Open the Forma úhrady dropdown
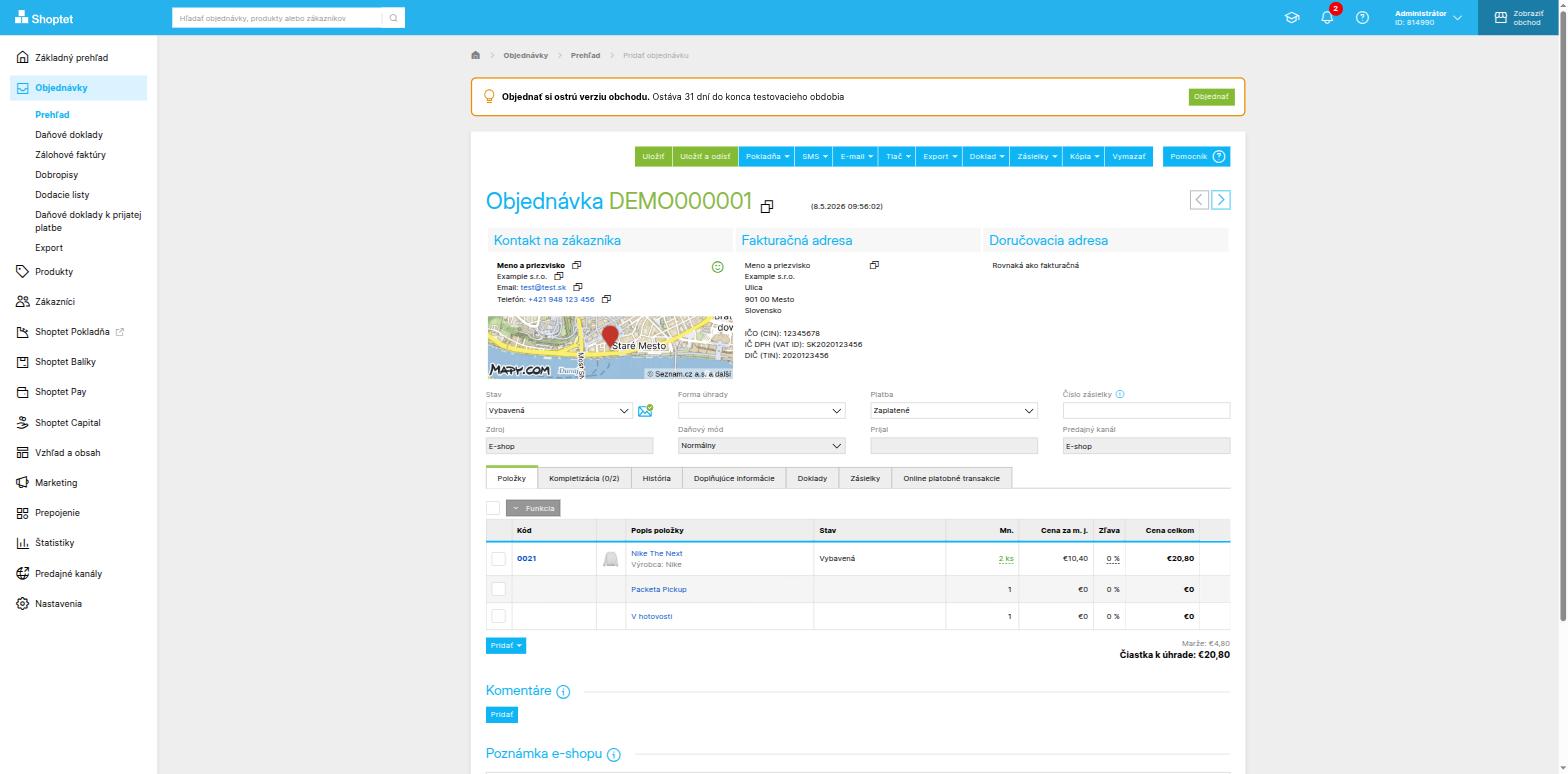Viewport: 1568px width, 774px height. (762, 410)
